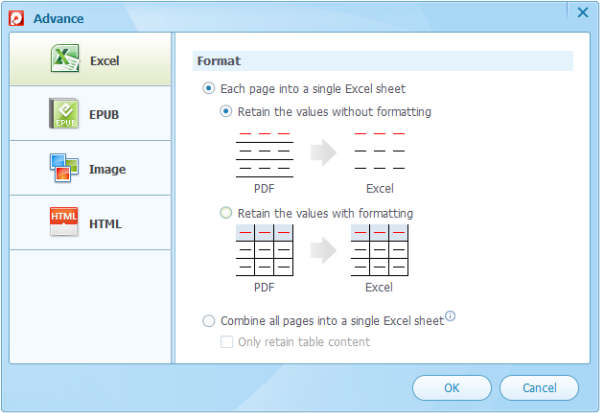Close the Advance dialog window

click(x=583, y=13)
